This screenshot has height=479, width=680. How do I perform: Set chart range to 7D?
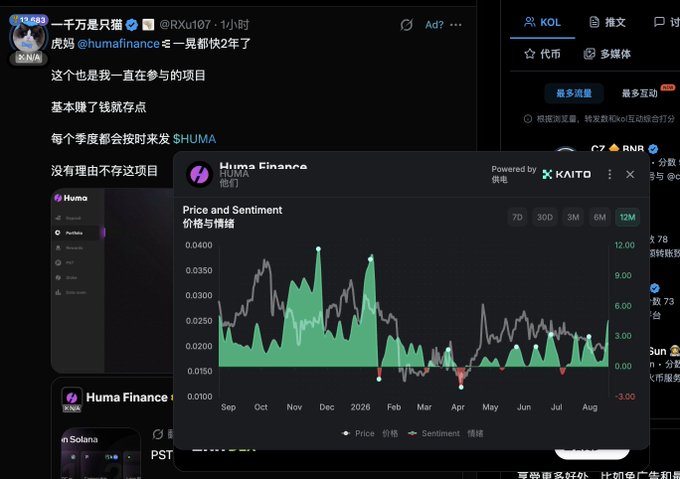[x=517, y=217]
